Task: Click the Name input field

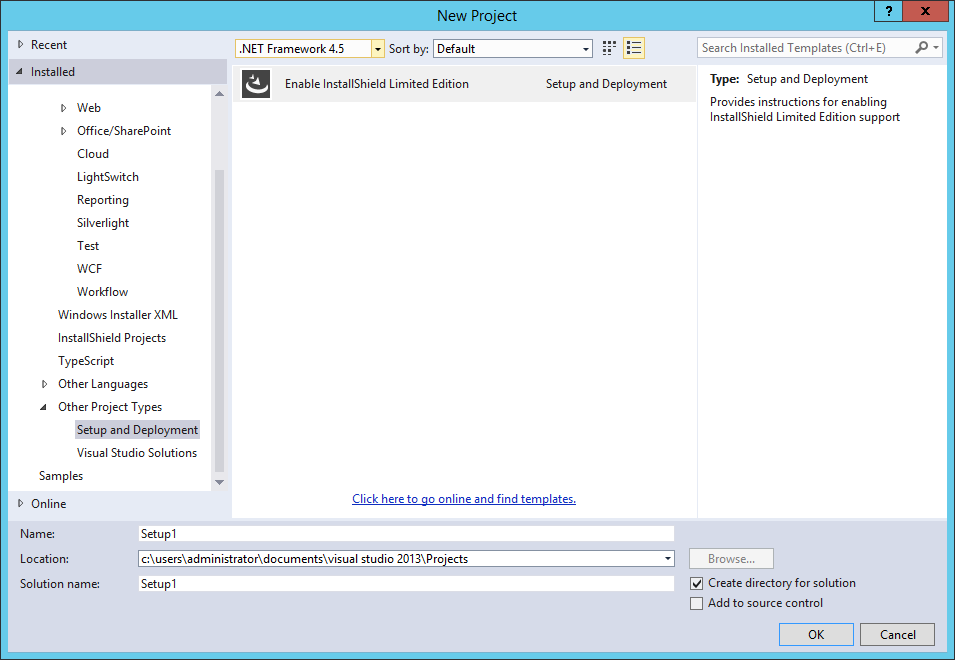Action: (x=406, y=534)
